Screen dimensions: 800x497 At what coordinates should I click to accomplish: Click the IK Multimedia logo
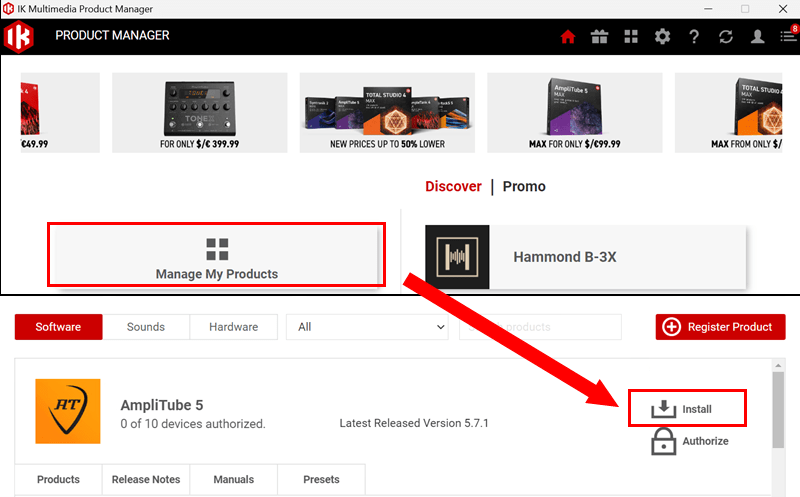18,37
